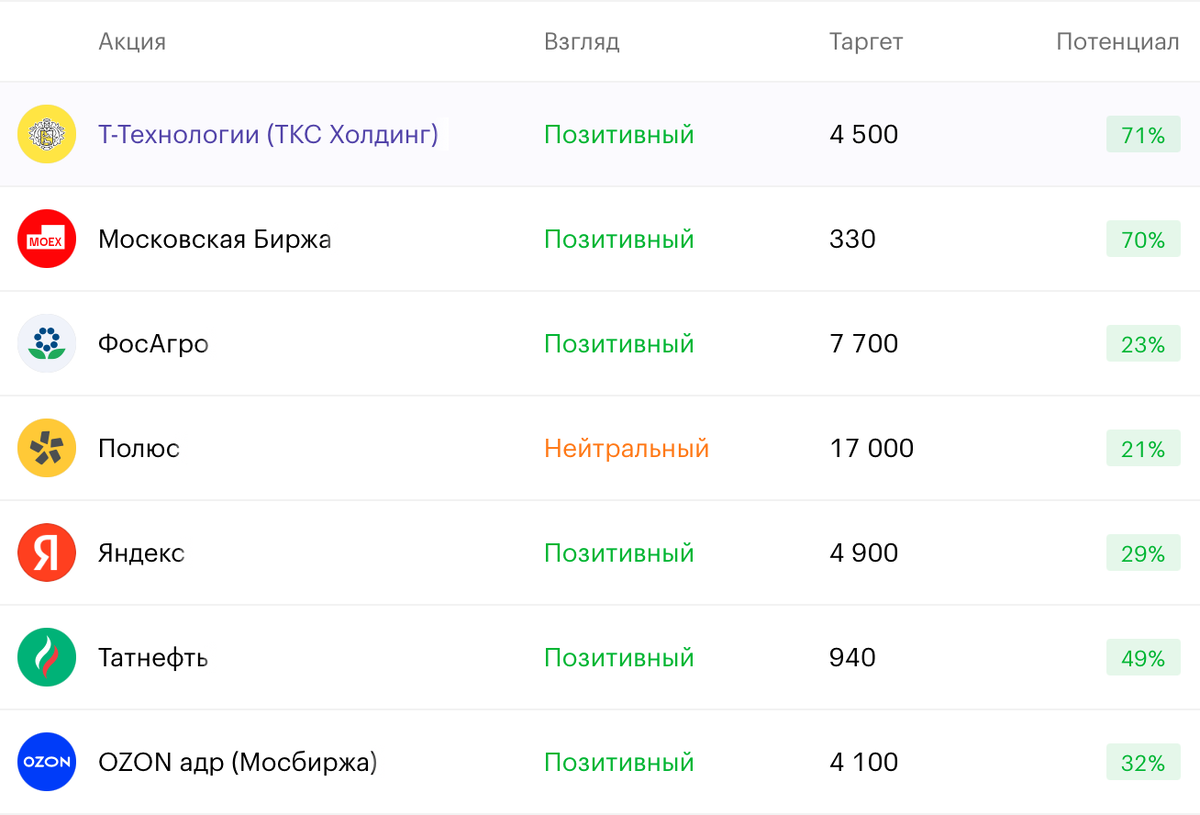This screenshot has height=815, width=1200.
Task: Click the blue OZON logo icon
Action: point(47,762)
